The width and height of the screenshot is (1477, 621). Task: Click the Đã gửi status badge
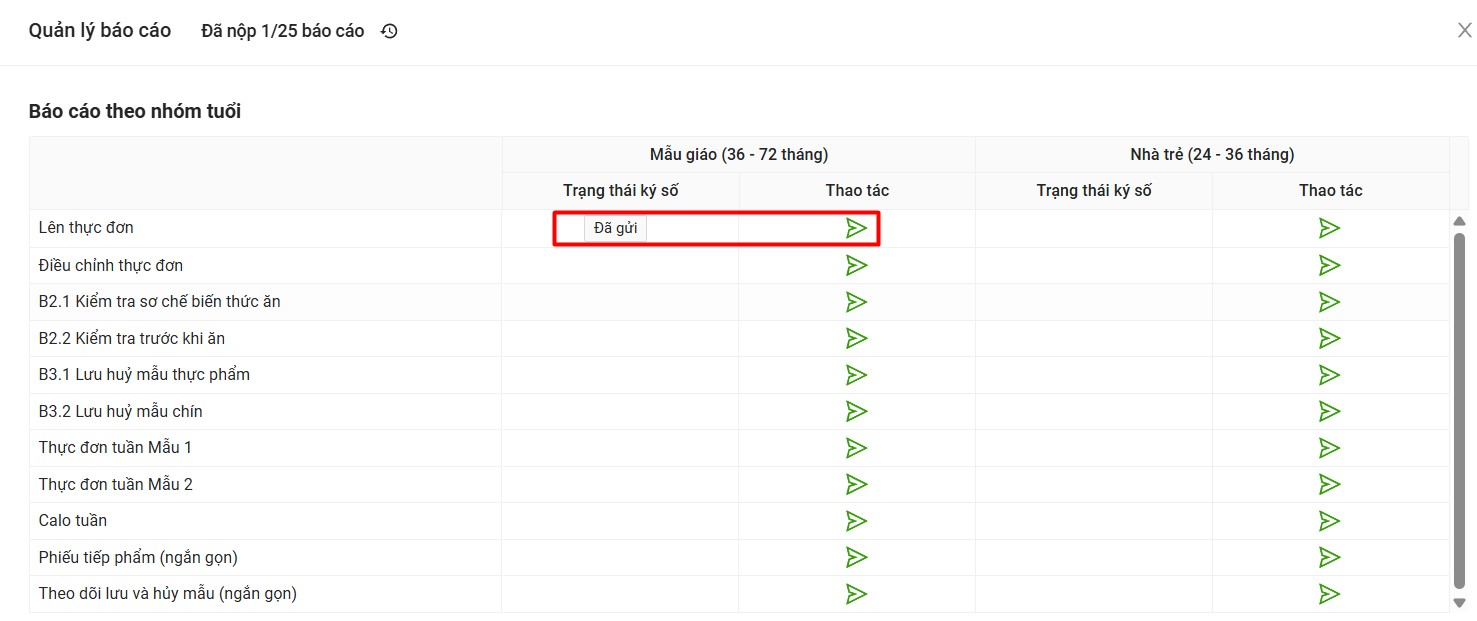[x=615, y=228]
